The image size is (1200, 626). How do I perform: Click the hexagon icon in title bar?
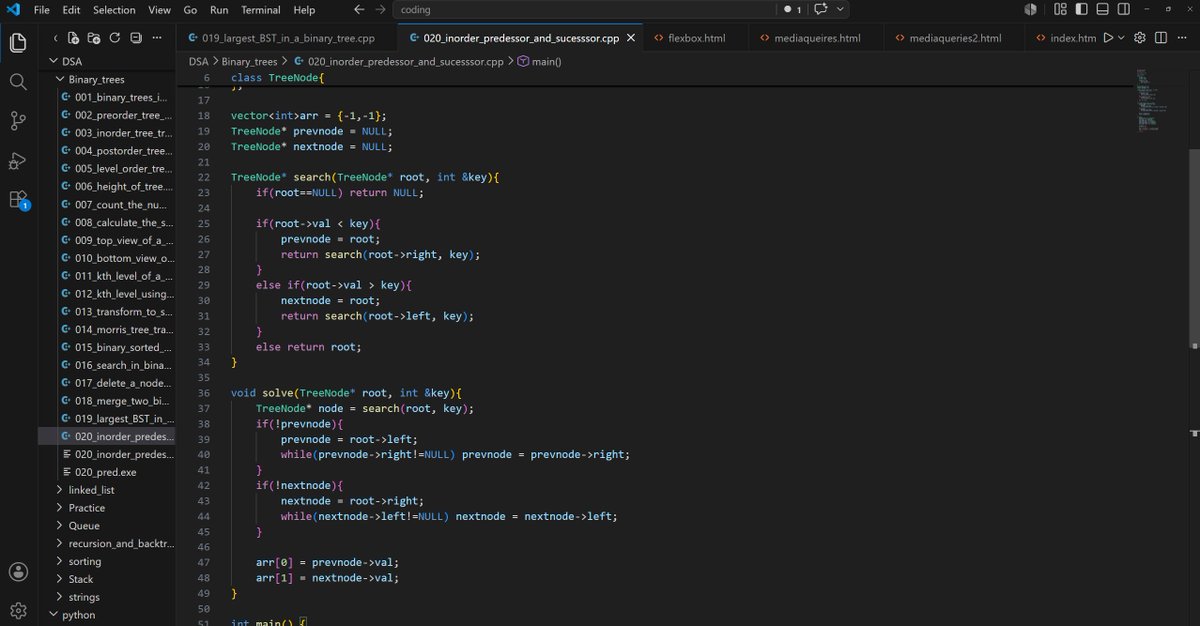(x=1031, y=10)
